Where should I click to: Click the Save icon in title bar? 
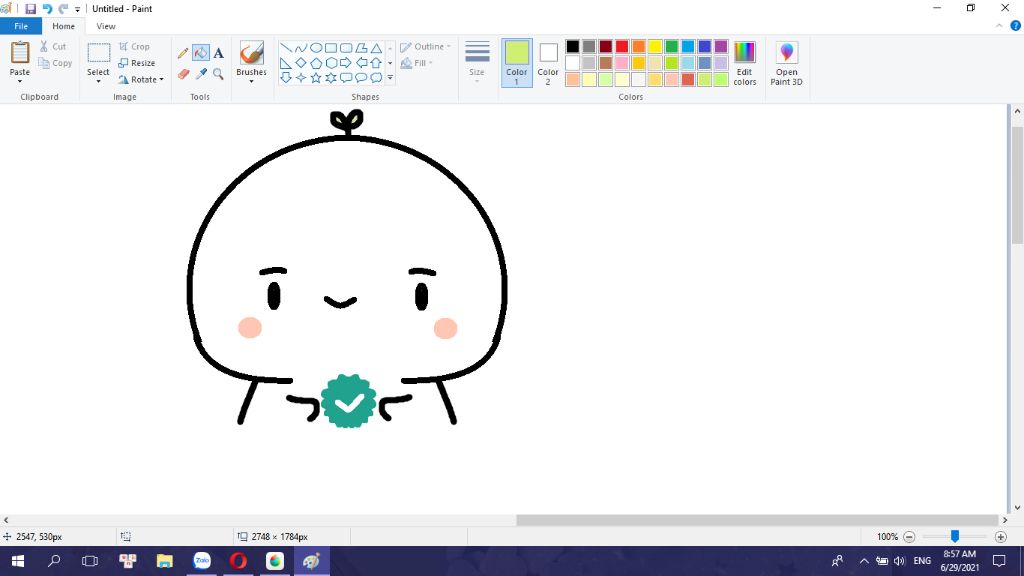coord(30,8)
